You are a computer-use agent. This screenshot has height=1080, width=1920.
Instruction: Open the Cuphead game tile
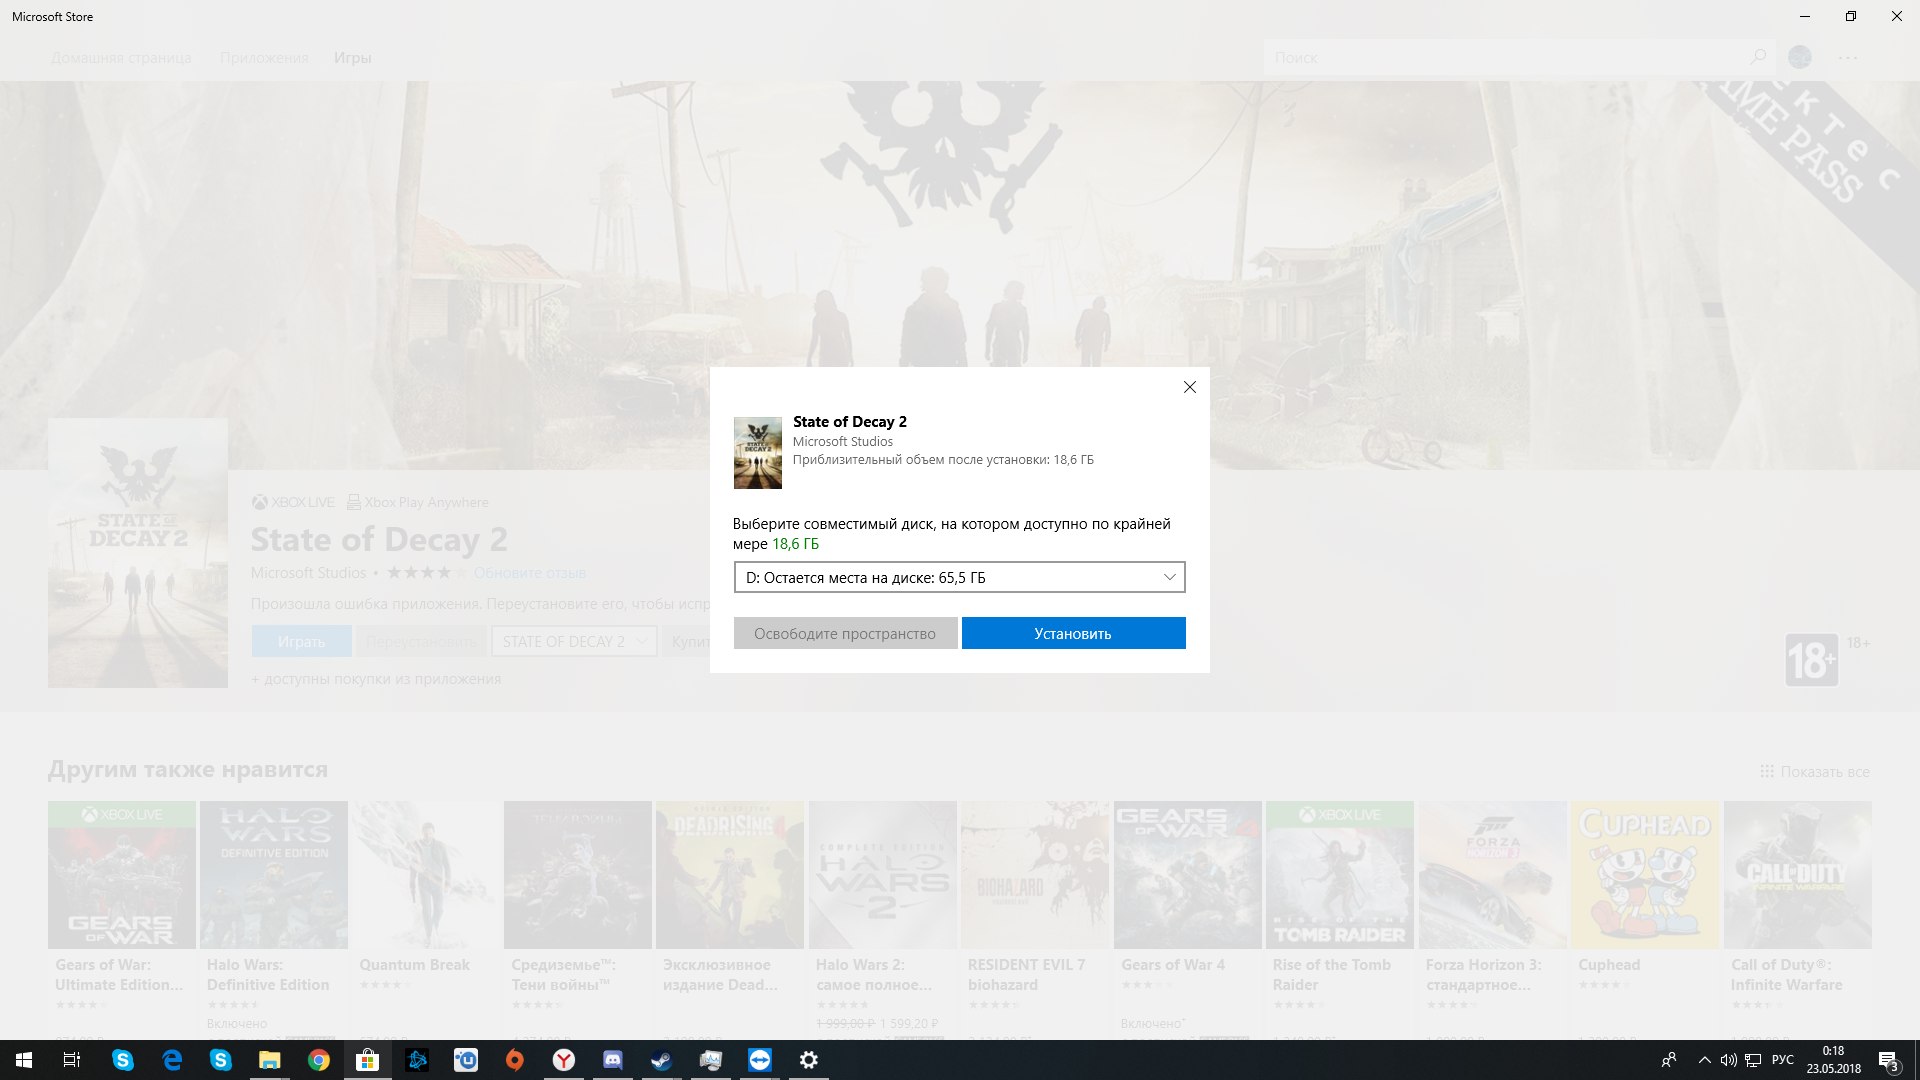click(1644, 875)
